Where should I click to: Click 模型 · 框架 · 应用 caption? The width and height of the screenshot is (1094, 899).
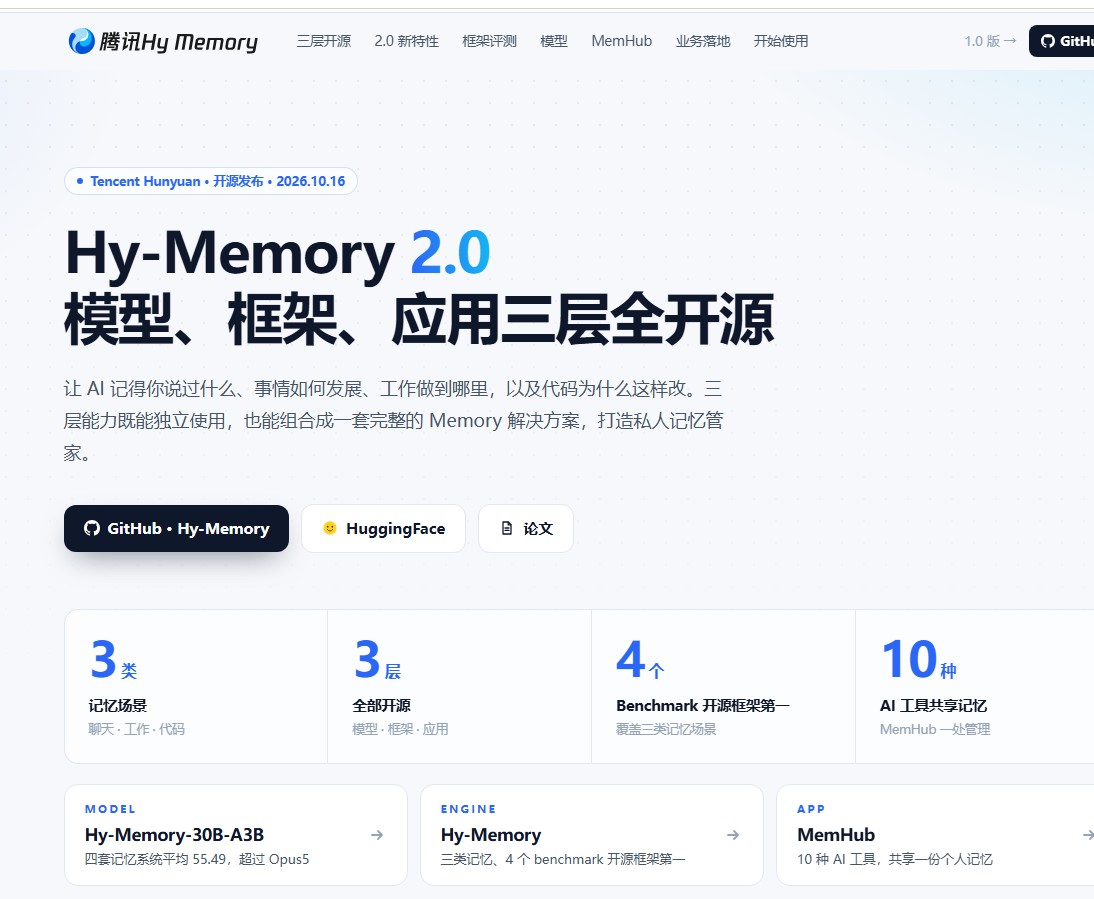click(x=400, y=730)
